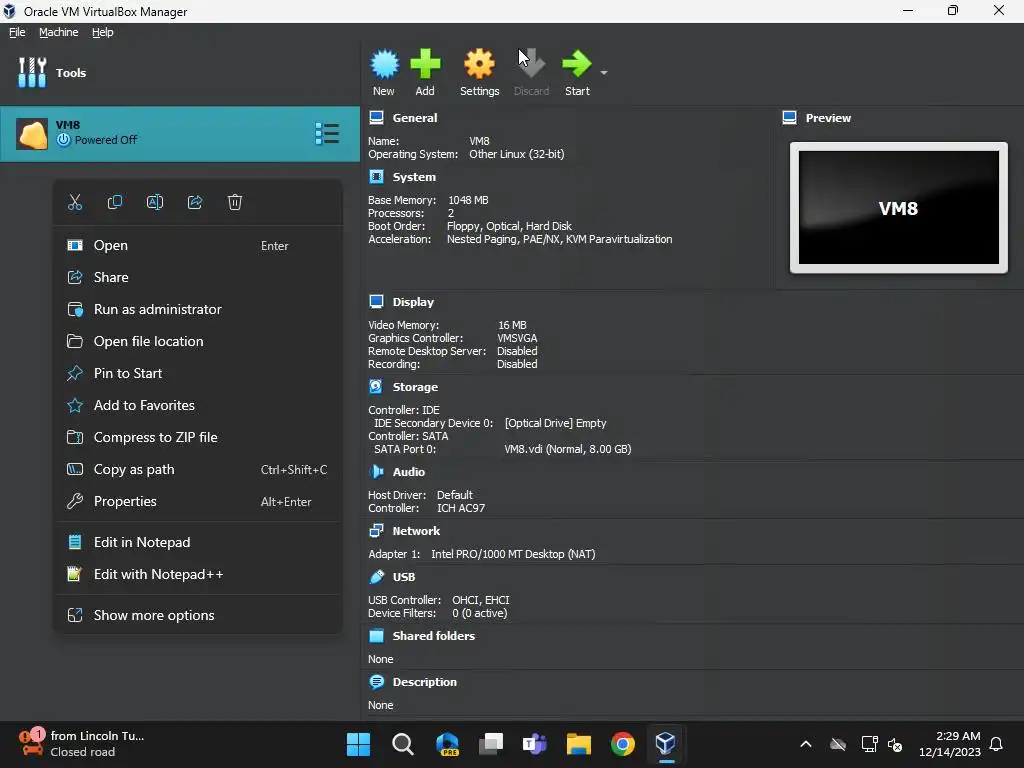Image resolution: width=1024 pixels, height=768 pixels.
Task: Click 'Intel PRO/1000 MT Desktop (NAT)' text
Action: (513, 554)
